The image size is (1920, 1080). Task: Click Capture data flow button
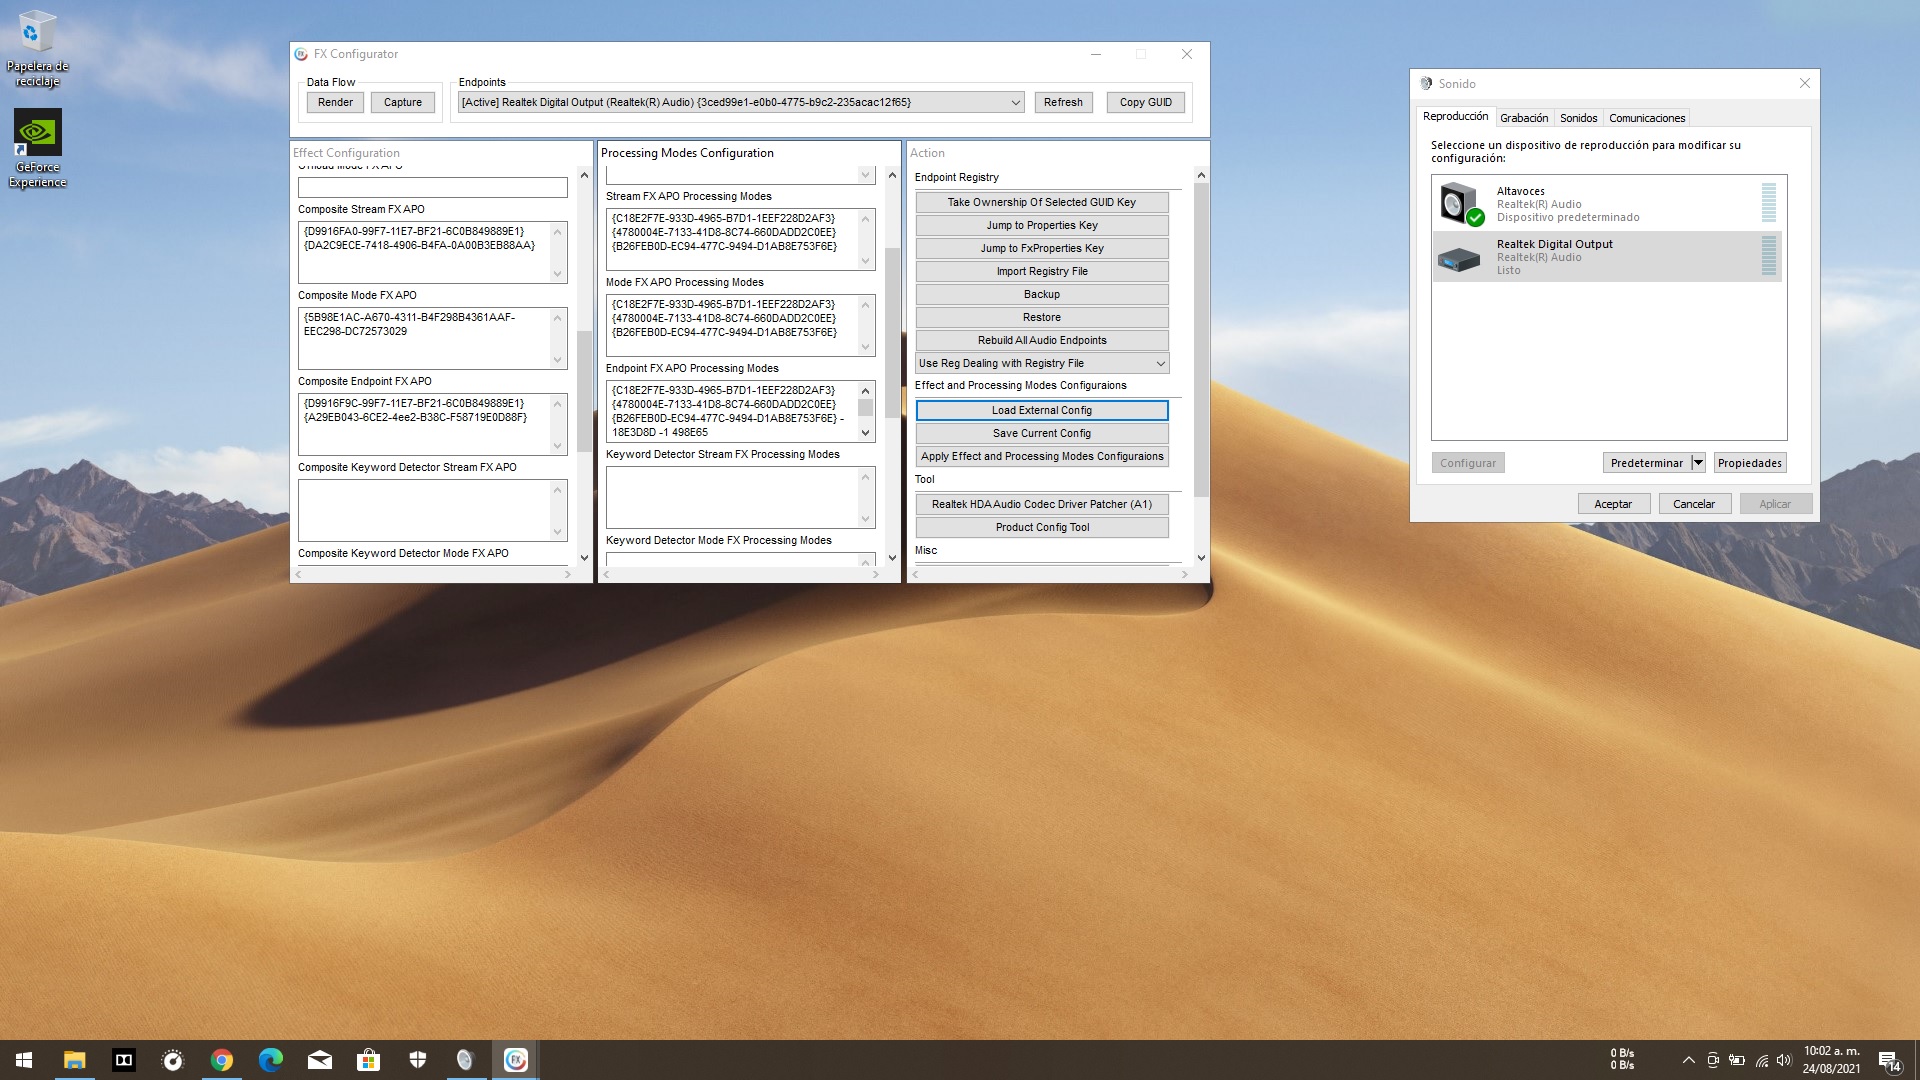(x=403, y=102)
